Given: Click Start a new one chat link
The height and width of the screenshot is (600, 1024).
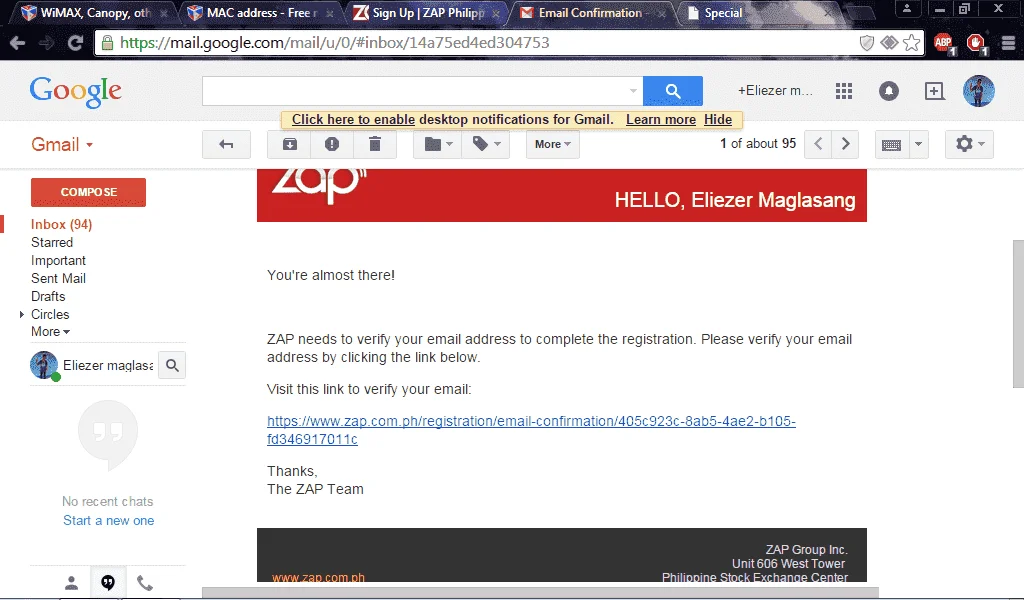Looking at the screenshot, I should (108, 520).
